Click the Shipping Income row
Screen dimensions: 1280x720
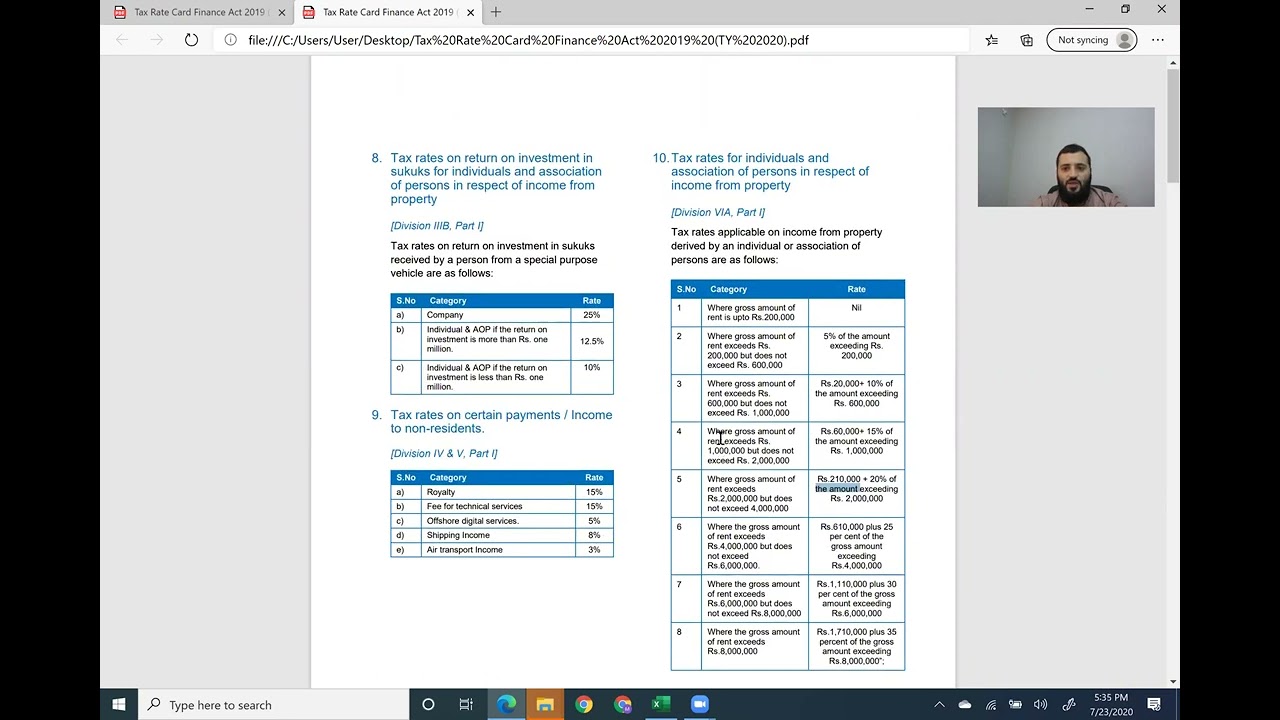tap(502, 535)
